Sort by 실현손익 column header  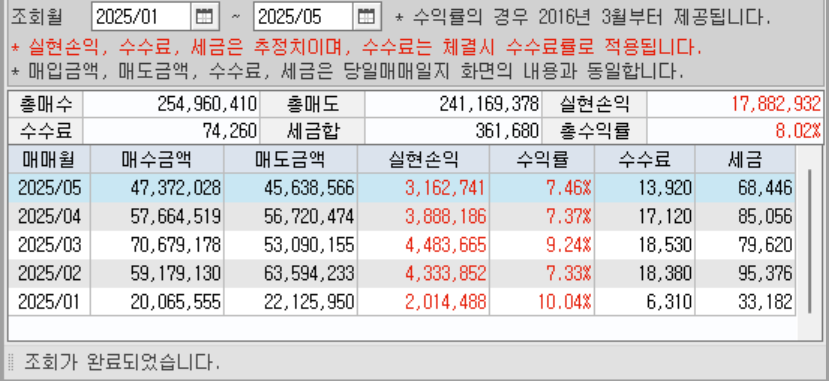(423, 159)
